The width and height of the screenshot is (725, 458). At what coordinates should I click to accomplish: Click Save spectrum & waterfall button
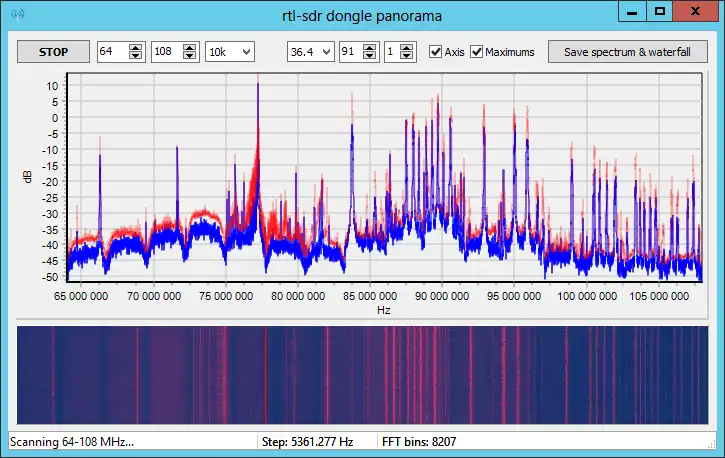click(x=627, y=52)
